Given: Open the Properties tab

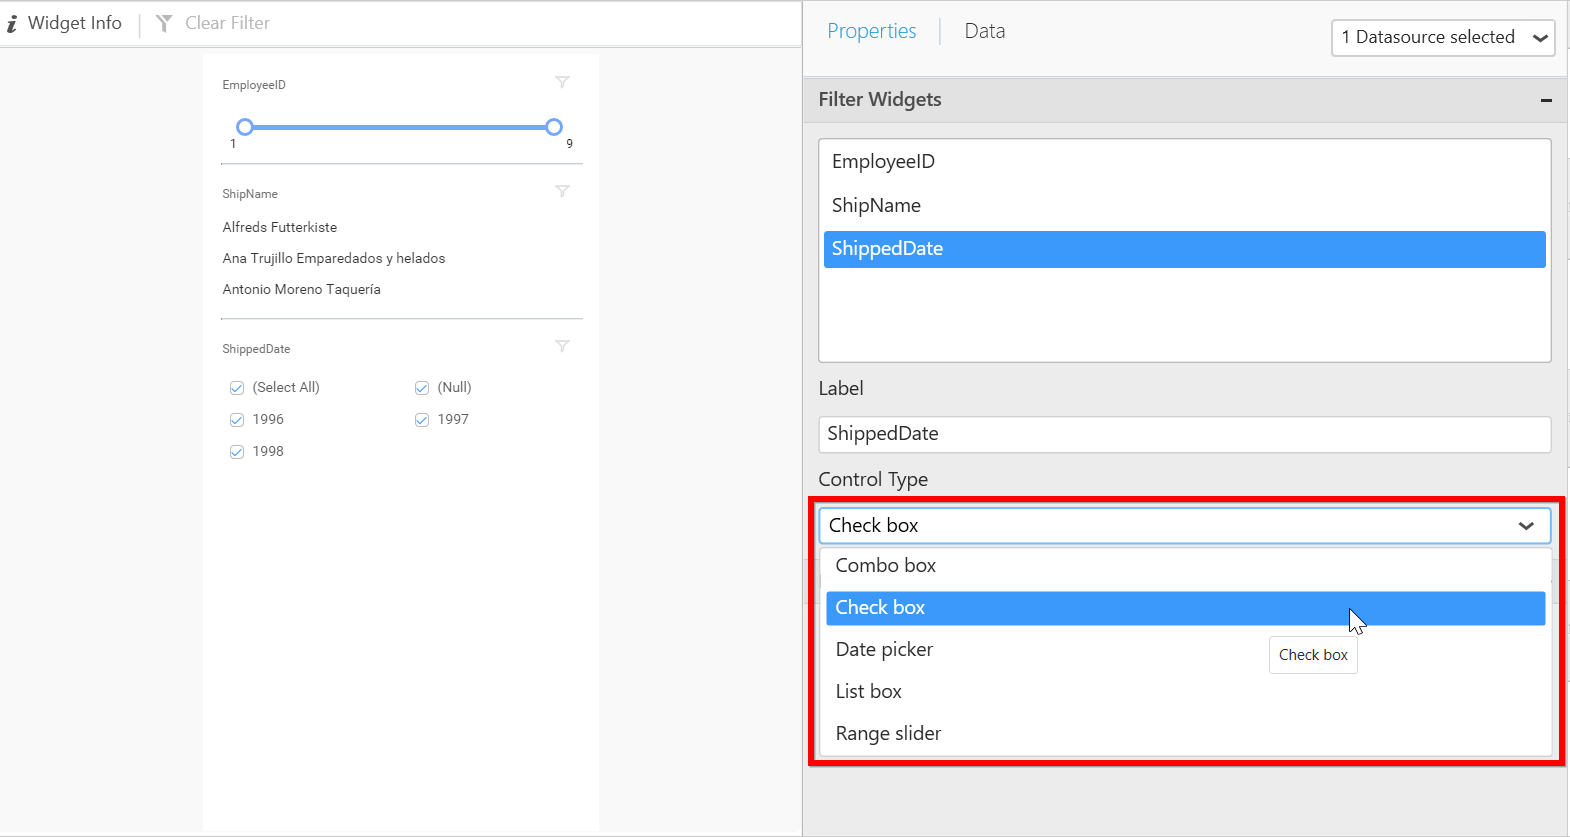Looking at the screenshot, I should [x=871, y=31].
